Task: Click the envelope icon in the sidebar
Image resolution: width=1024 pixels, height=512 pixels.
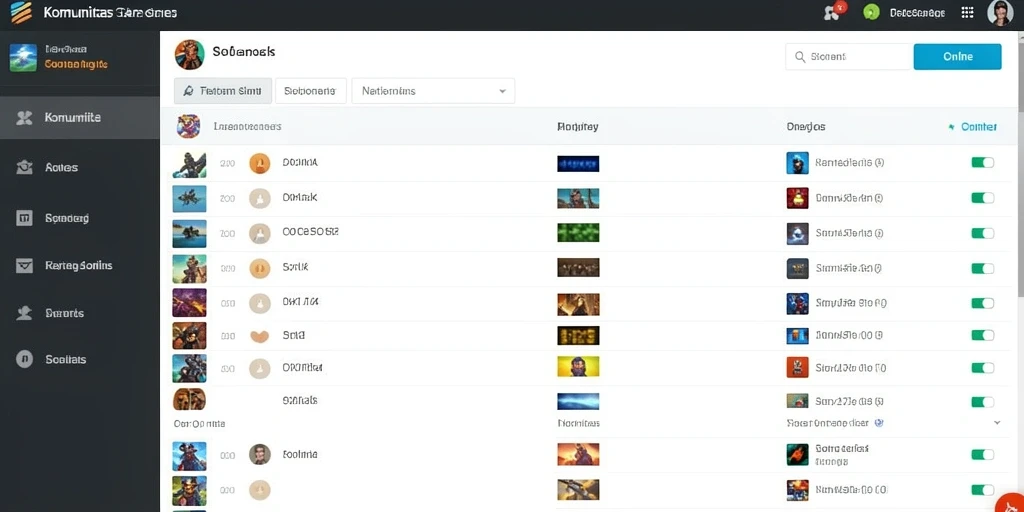Action: (24, 266)
